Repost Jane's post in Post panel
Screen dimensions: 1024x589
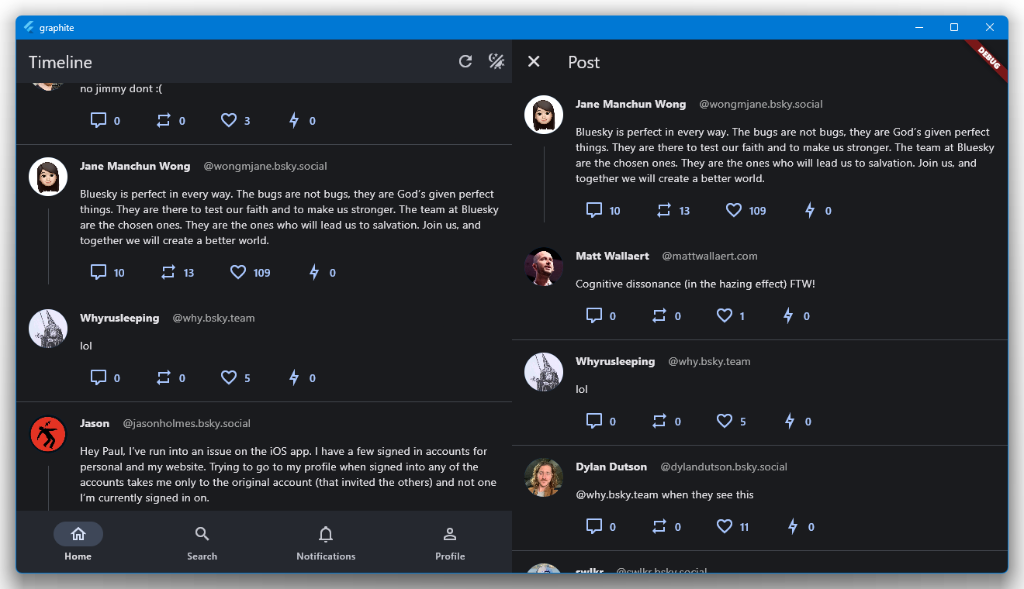click(664, 210)
